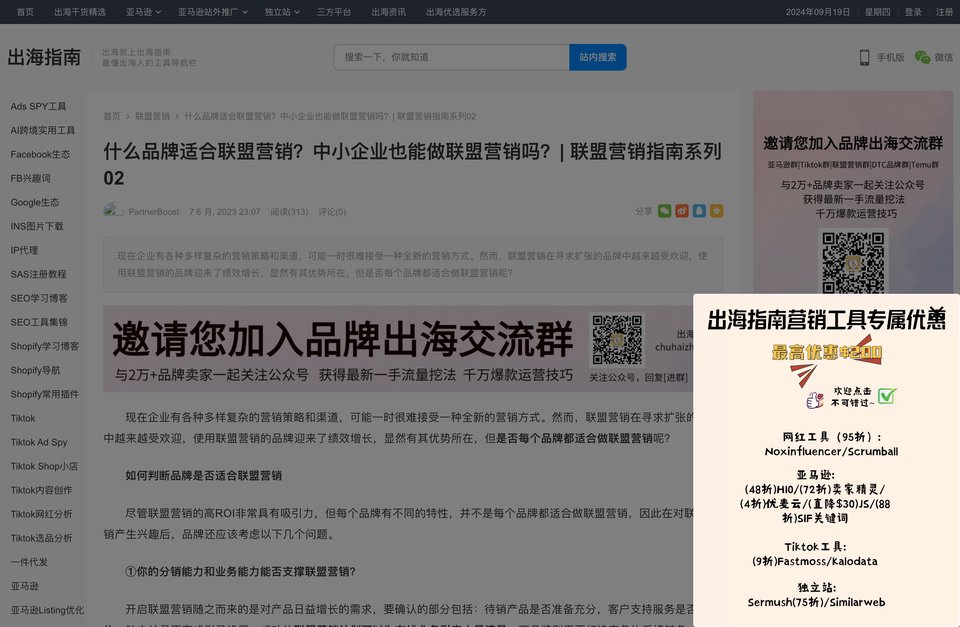The height and width of the screenshot is (627, 960).
Task: Open Tiktok选品分析 sidebar category
Action: click(41, 538)
